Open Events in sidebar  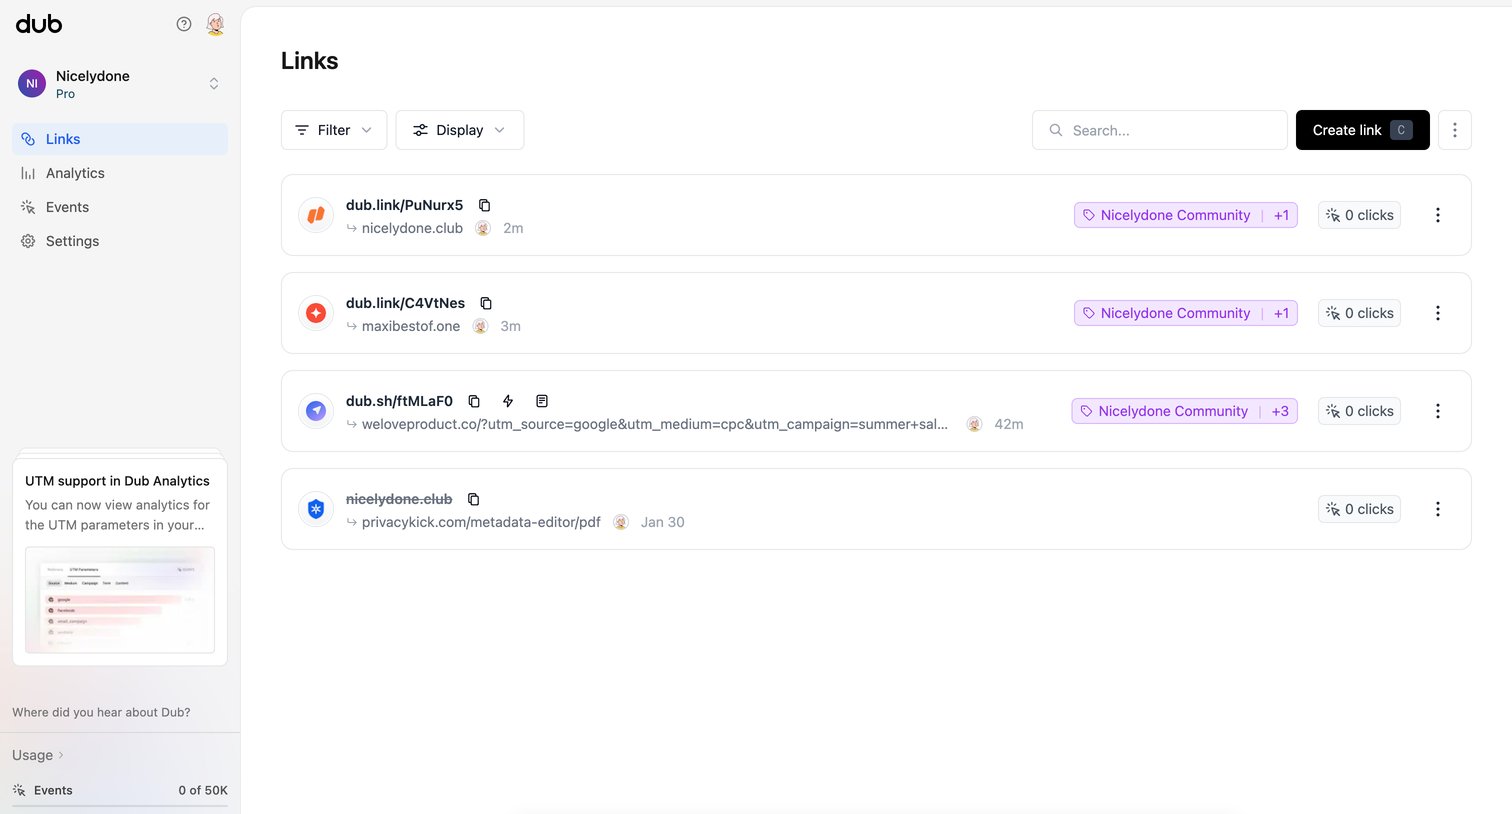coord(120,207)
